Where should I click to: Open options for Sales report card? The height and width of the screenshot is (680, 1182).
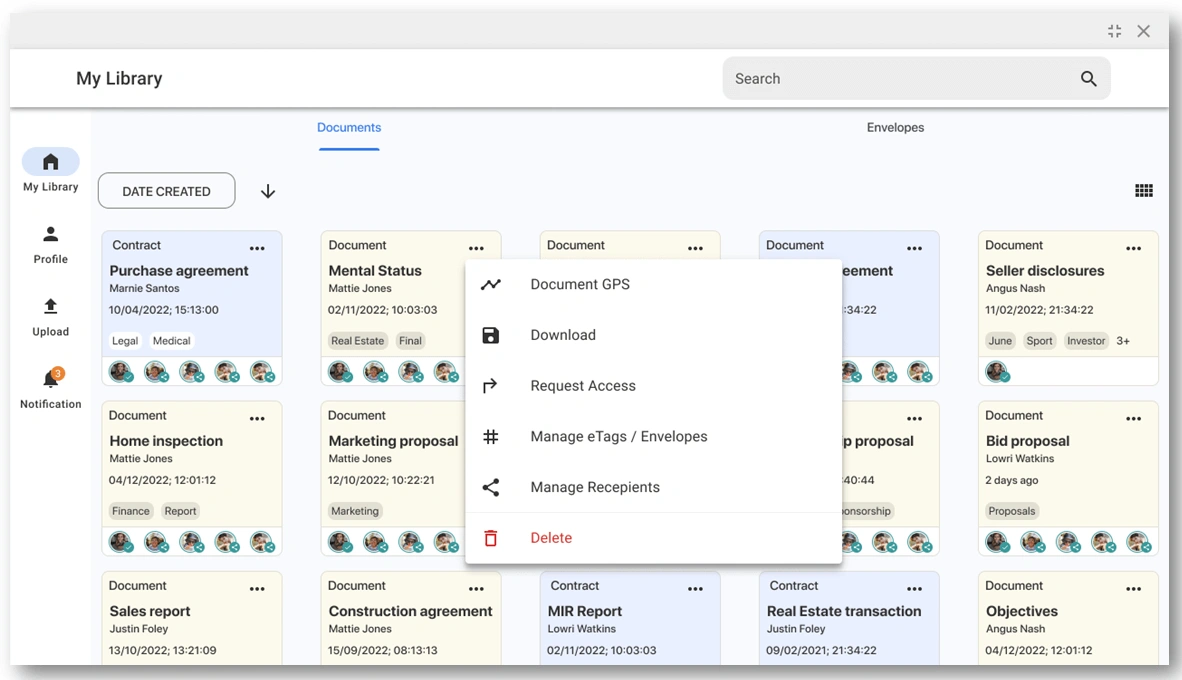coord(257,589)
